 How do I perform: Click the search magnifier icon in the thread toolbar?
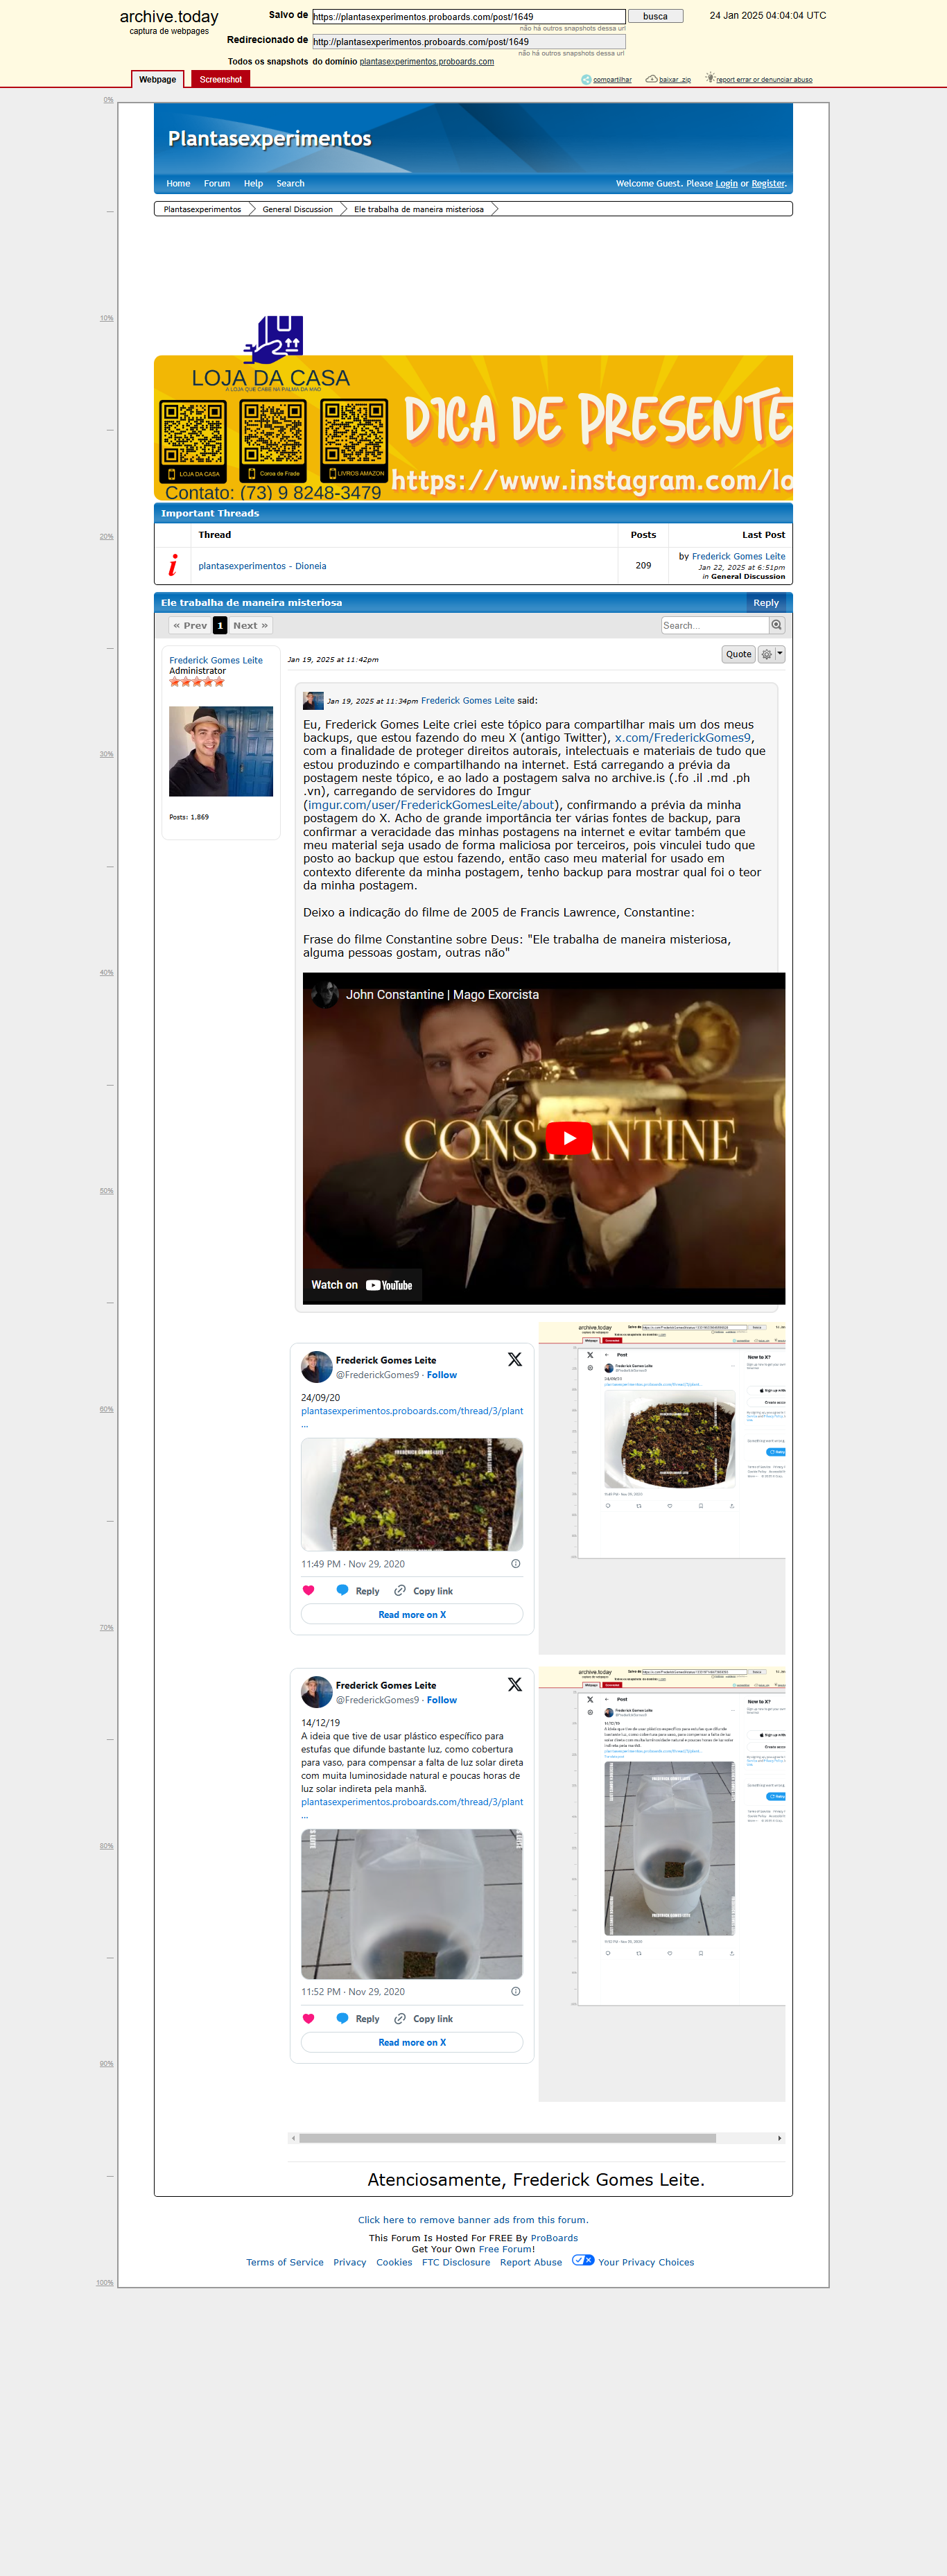pos(776,625)
